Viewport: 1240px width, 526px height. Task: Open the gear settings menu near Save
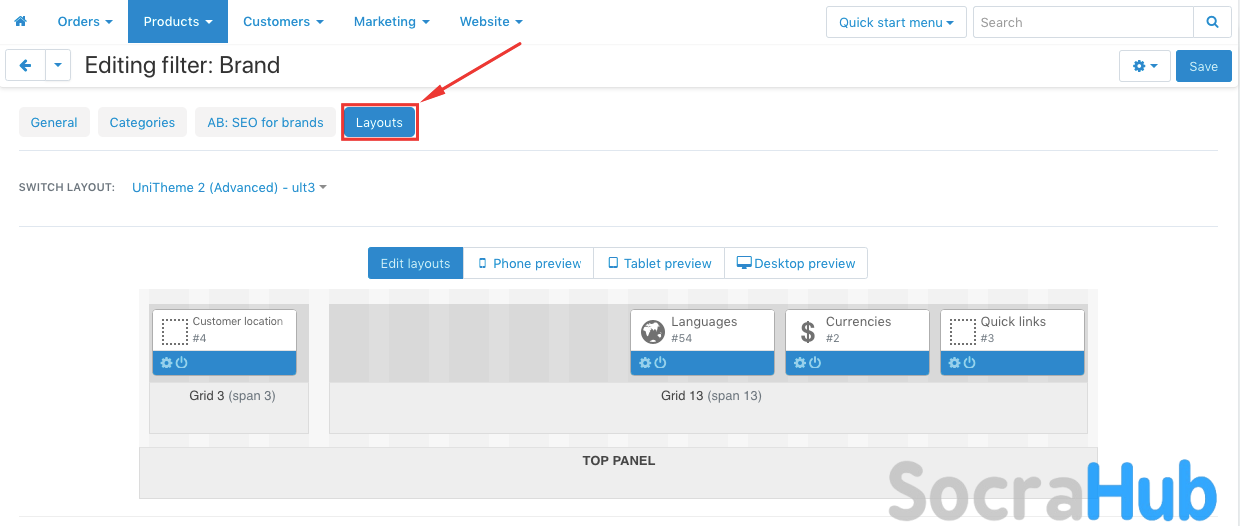coord(1145,66)
